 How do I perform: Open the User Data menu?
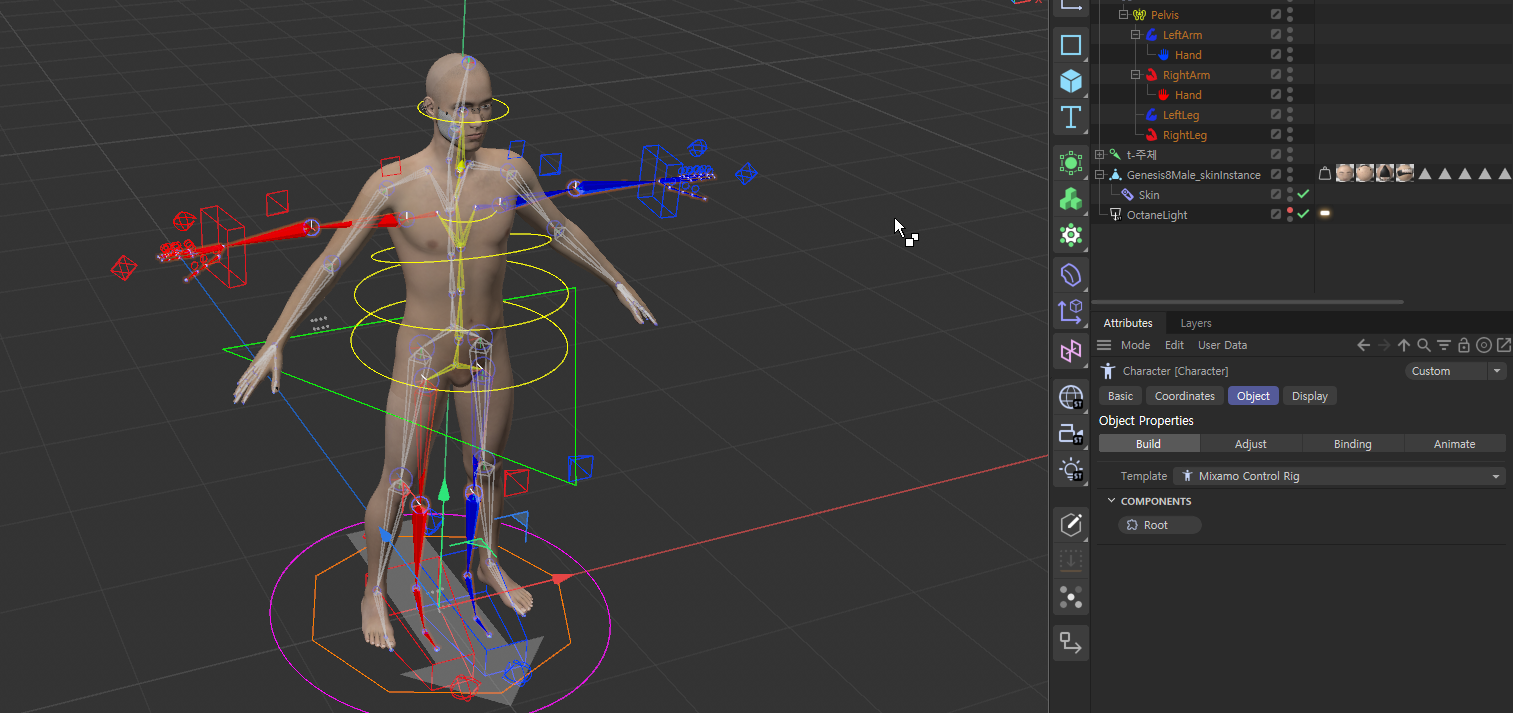pyautogui.click(x=1222, y=345)
